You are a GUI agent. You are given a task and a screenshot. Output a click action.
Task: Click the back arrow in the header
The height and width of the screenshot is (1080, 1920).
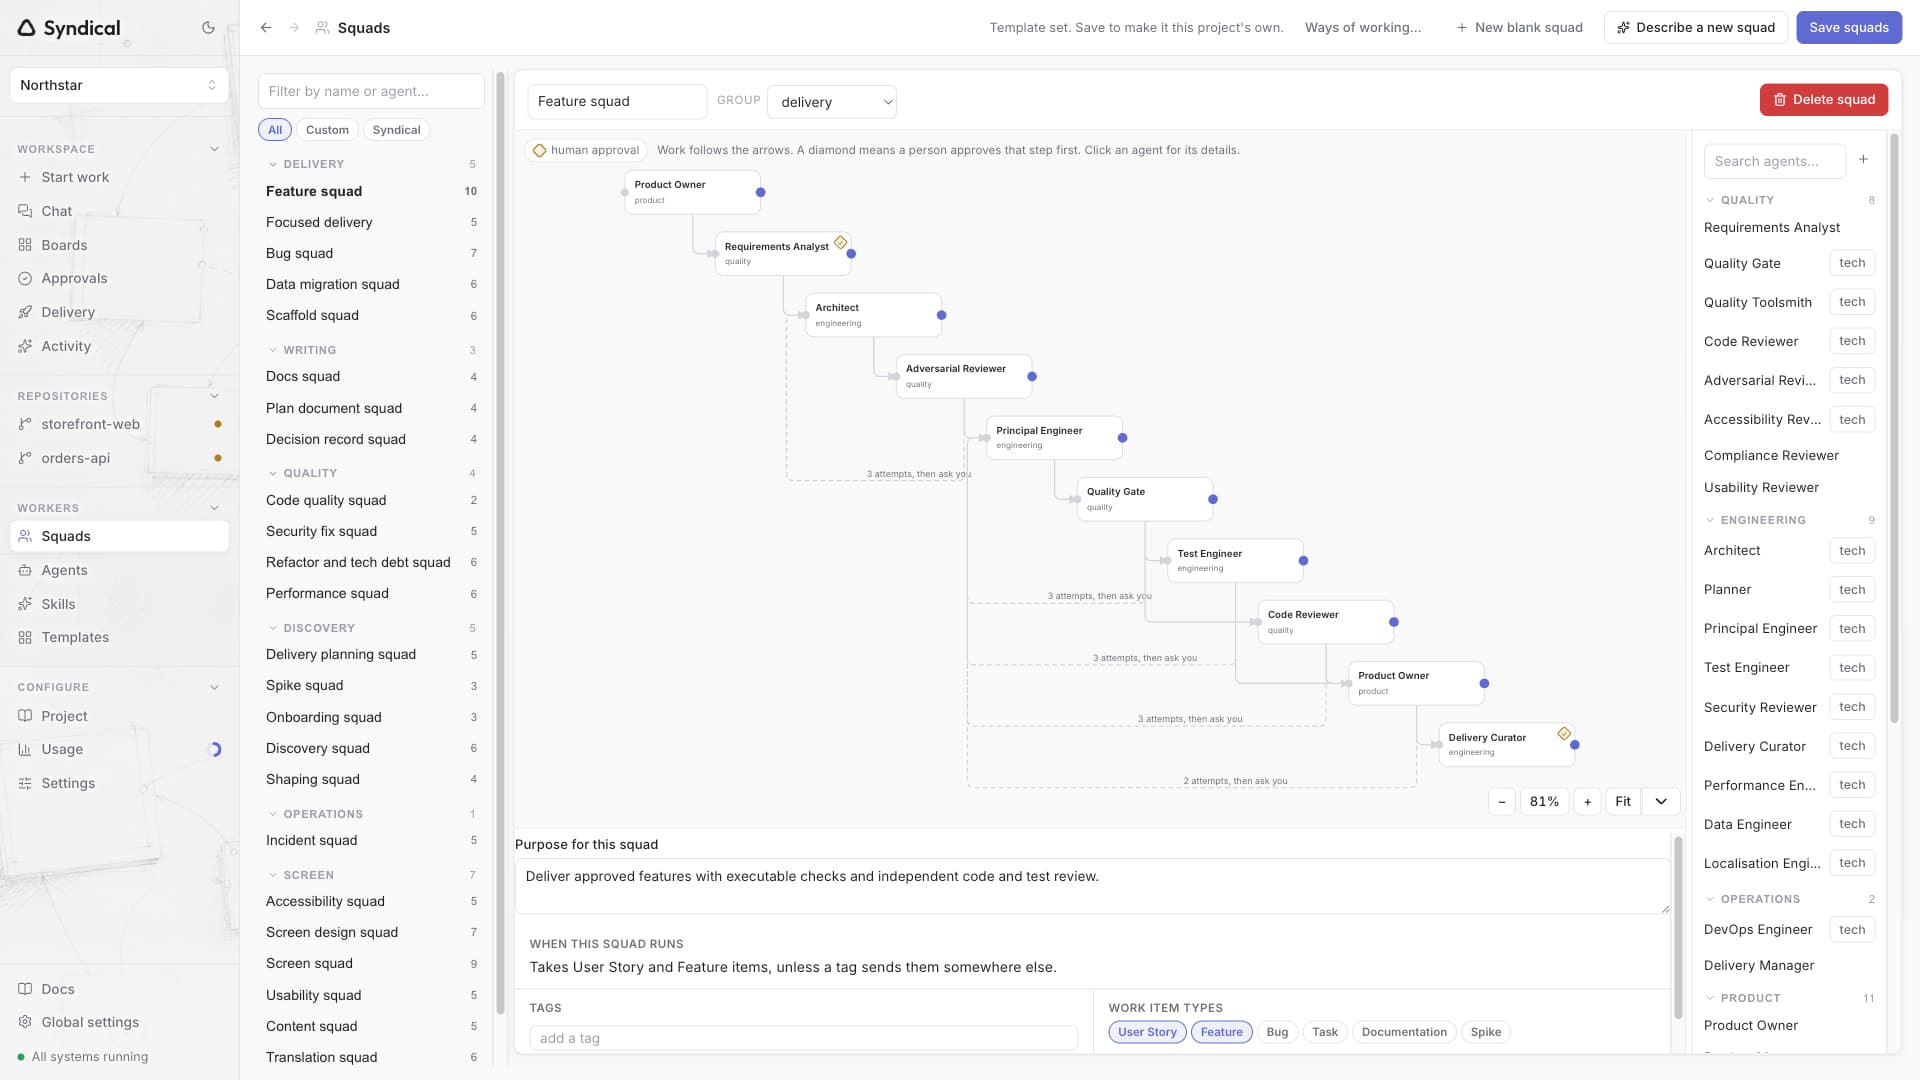tap(266, 28)
